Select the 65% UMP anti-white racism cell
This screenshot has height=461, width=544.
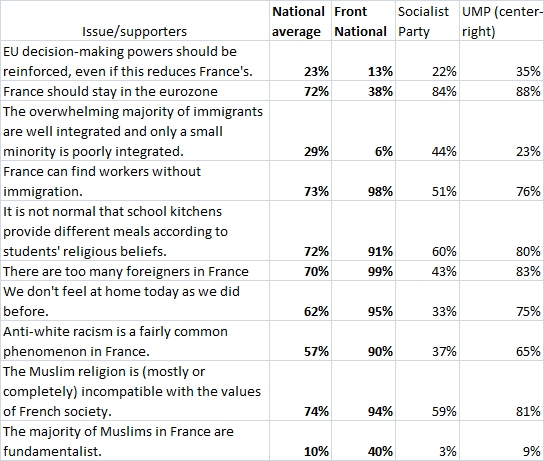pos(502,341)
